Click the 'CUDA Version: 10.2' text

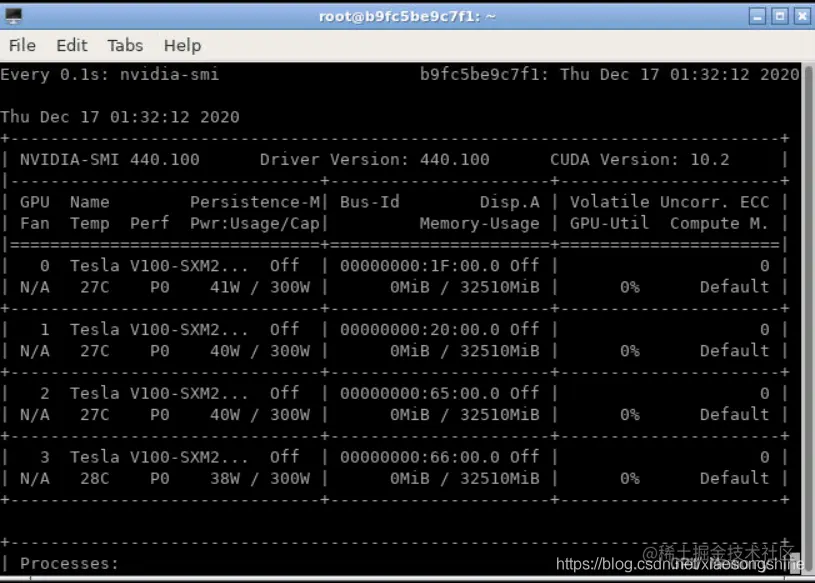click(640, 160)
